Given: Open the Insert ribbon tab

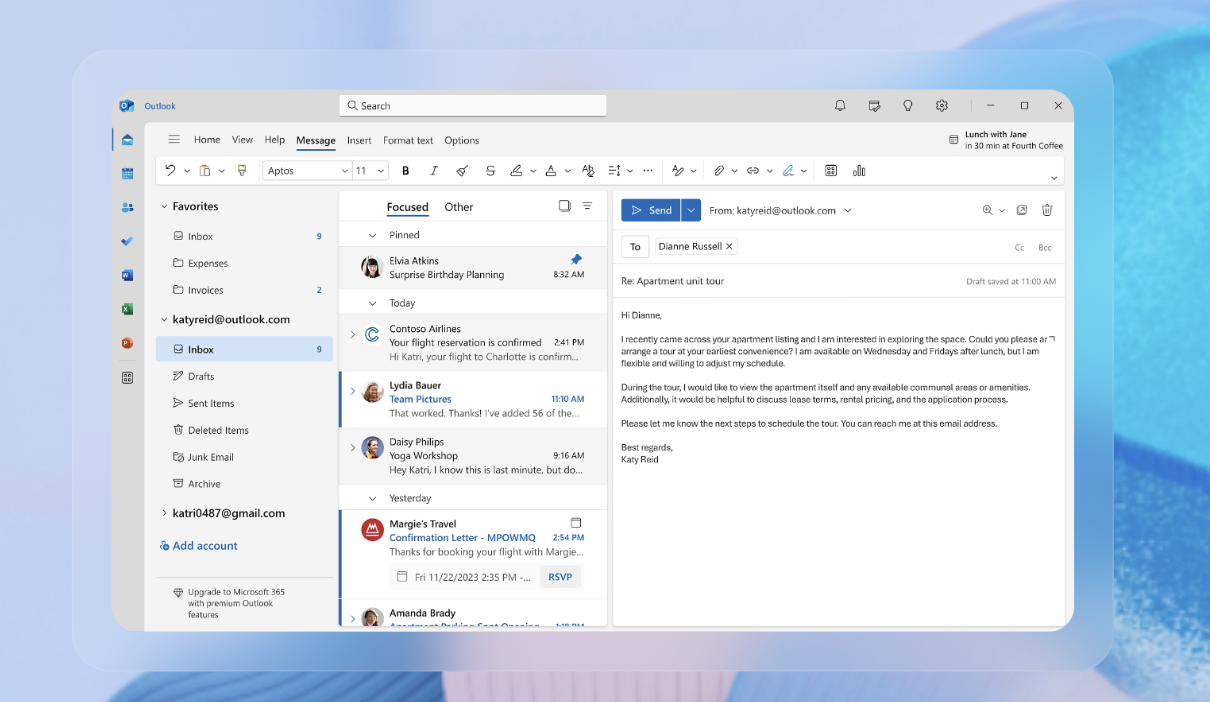Looking at the screenshot, I should click(359, 141).
